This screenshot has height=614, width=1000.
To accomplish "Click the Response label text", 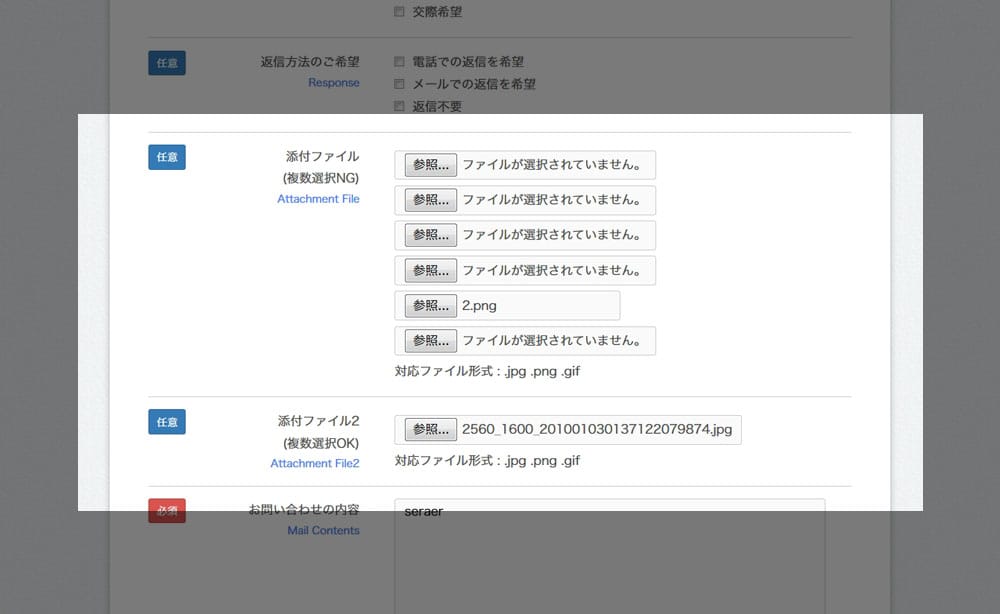I will tap(333, 83).
